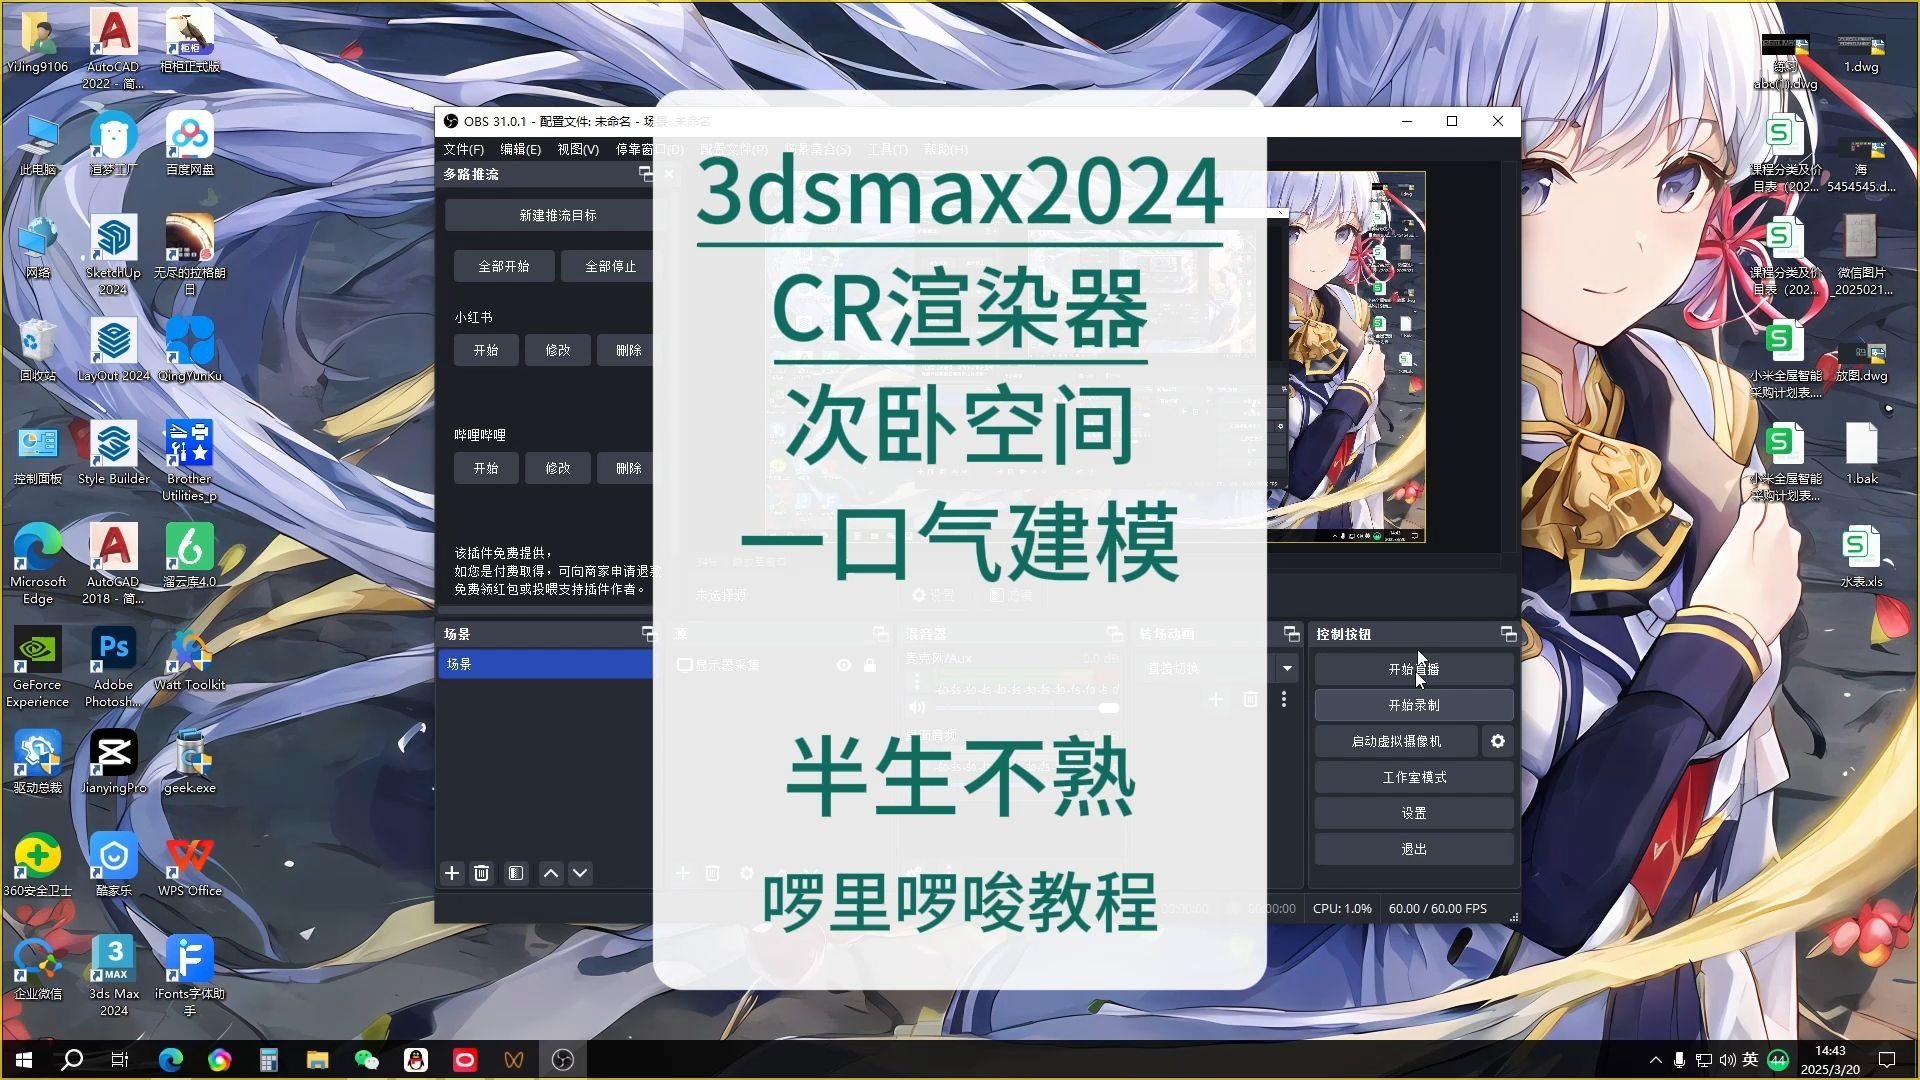
Task: Add a new transition with the plus icon
Action: 1216,700
